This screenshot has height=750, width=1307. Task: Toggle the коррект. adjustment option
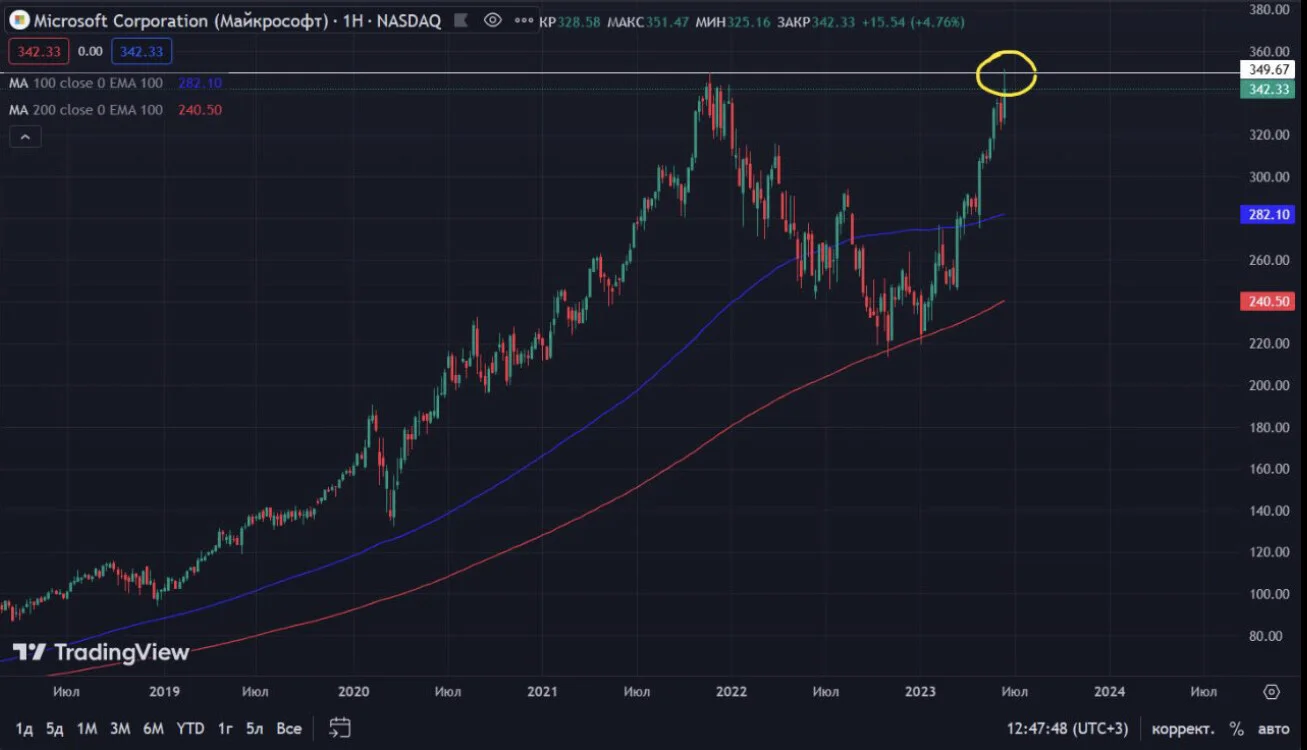tap(1182, 728)
